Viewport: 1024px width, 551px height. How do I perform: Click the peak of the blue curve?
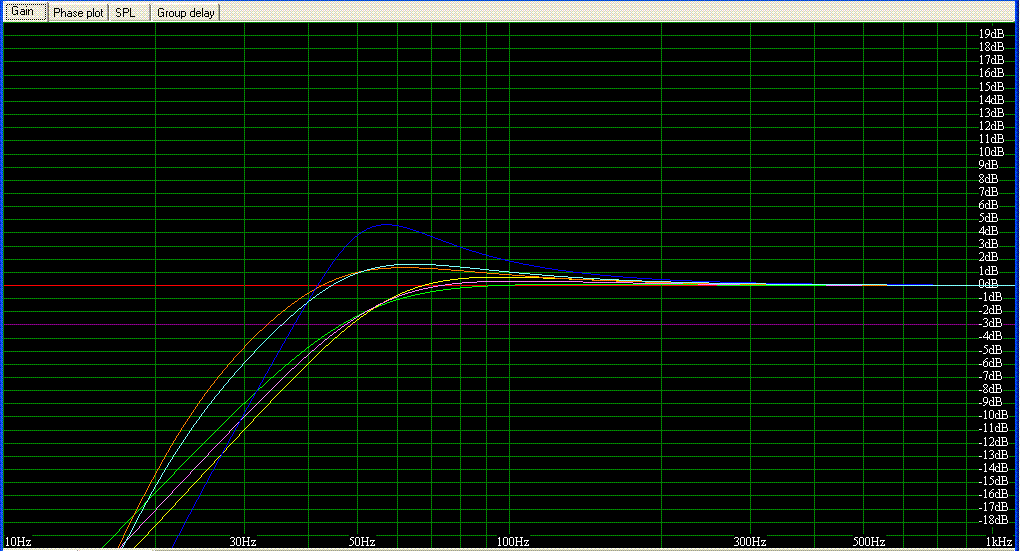tap(386, 224)
